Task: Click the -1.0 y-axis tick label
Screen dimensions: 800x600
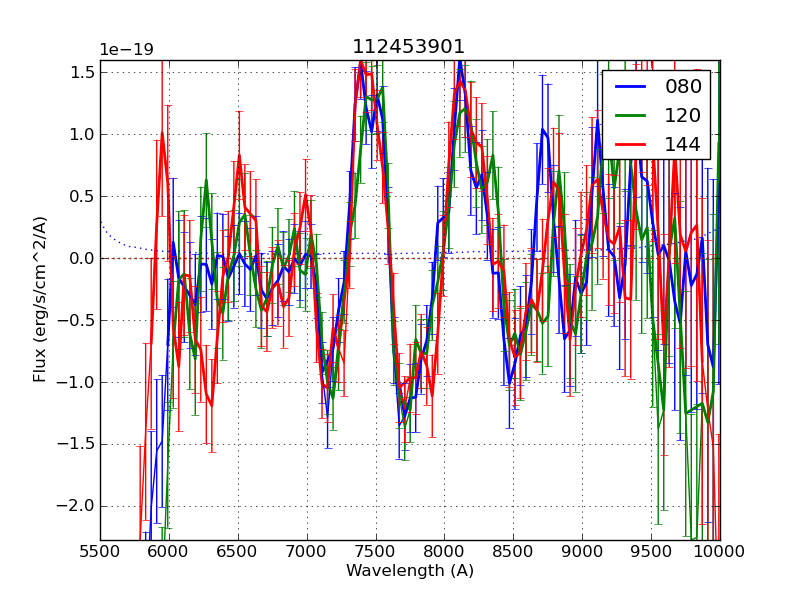Action: coord(76,382)
